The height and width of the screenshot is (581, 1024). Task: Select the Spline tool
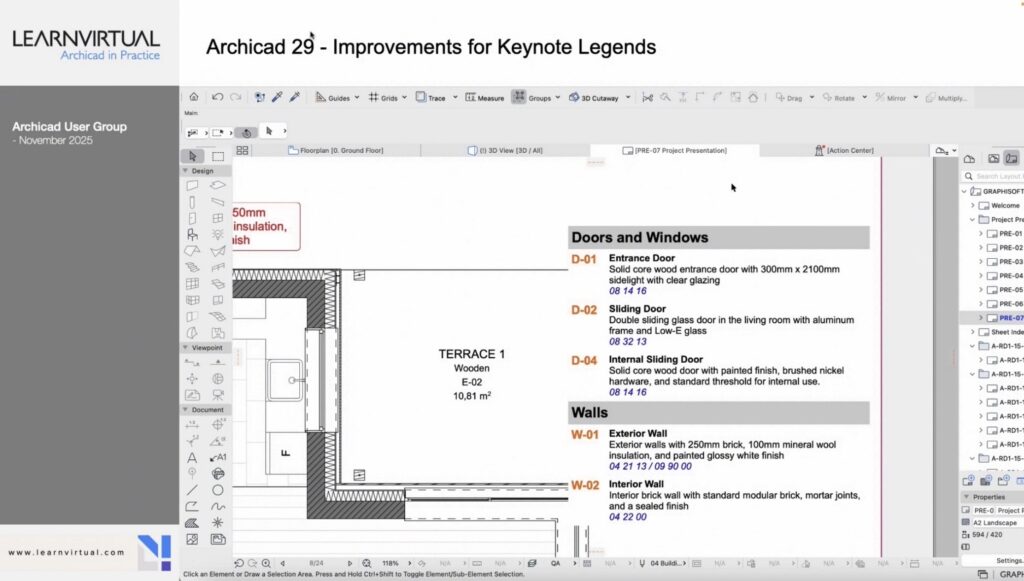(217, 506)
